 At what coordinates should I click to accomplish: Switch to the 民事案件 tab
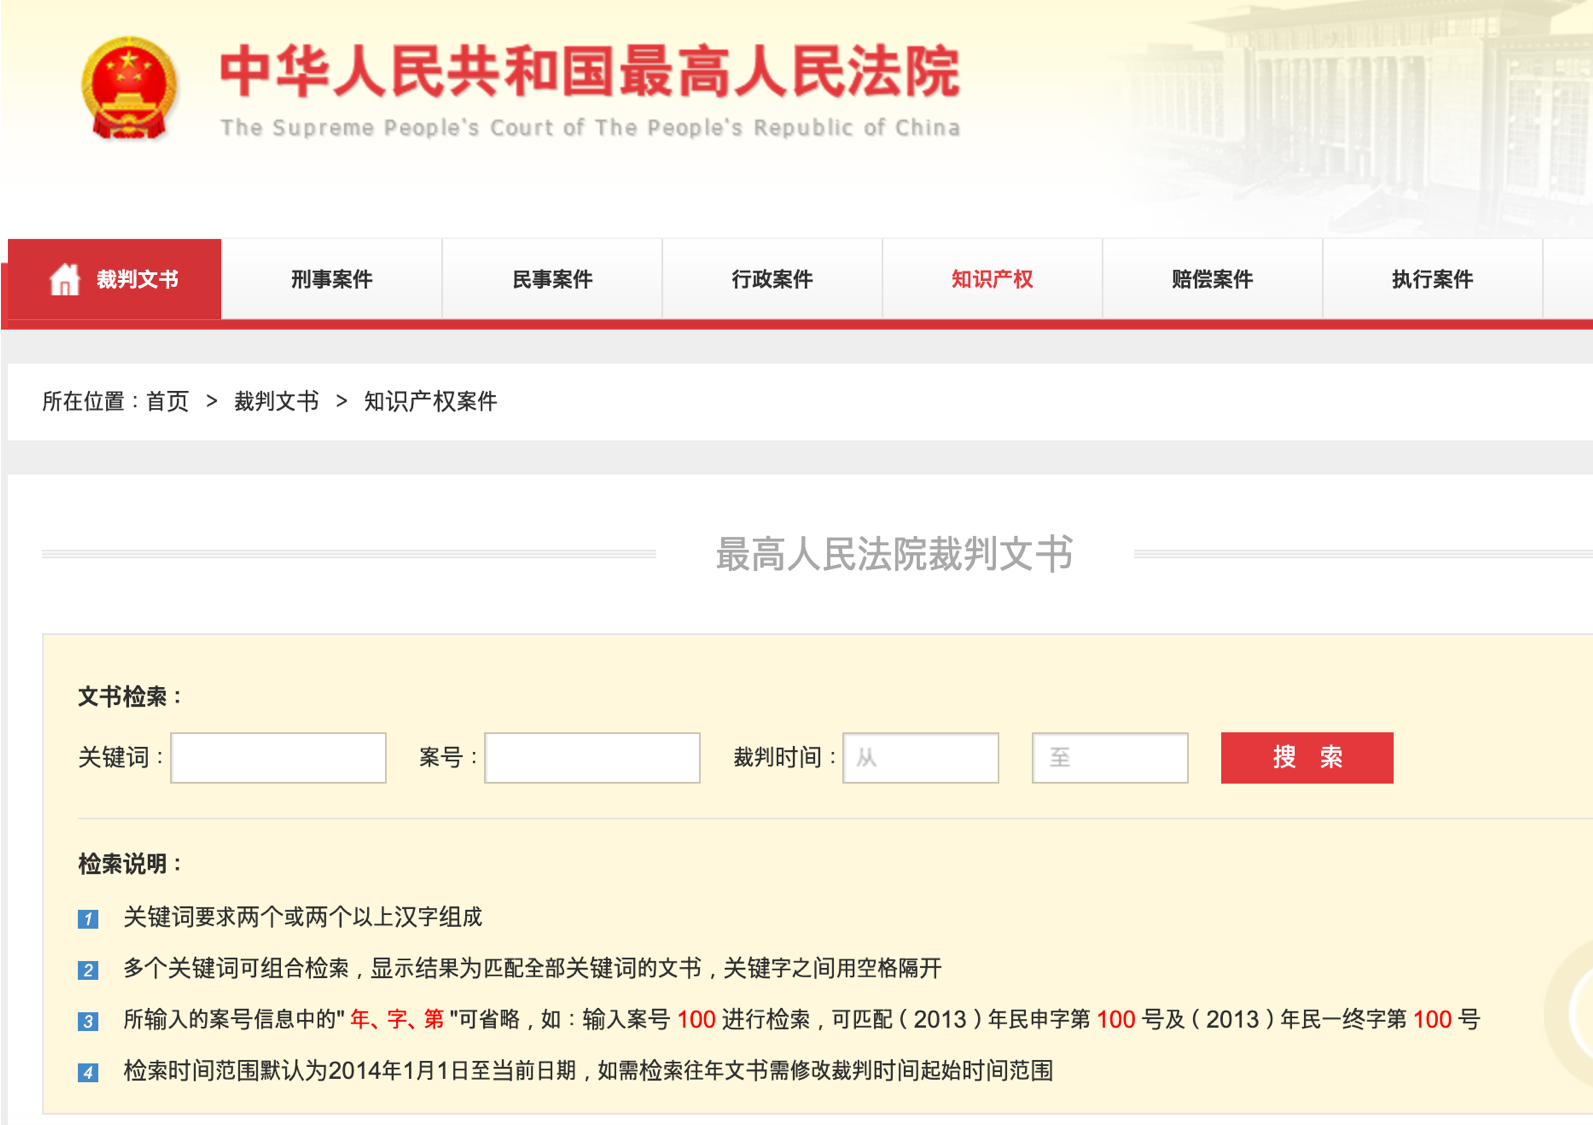click(x=552, y=279)
